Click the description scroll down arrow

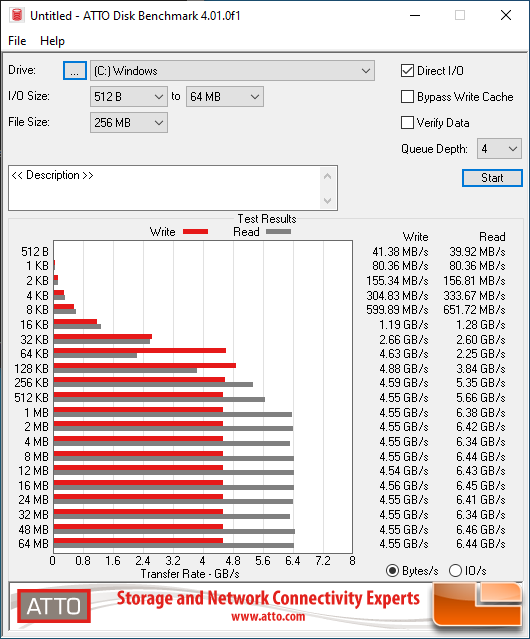pyautogui.click(x=328, y=201)
